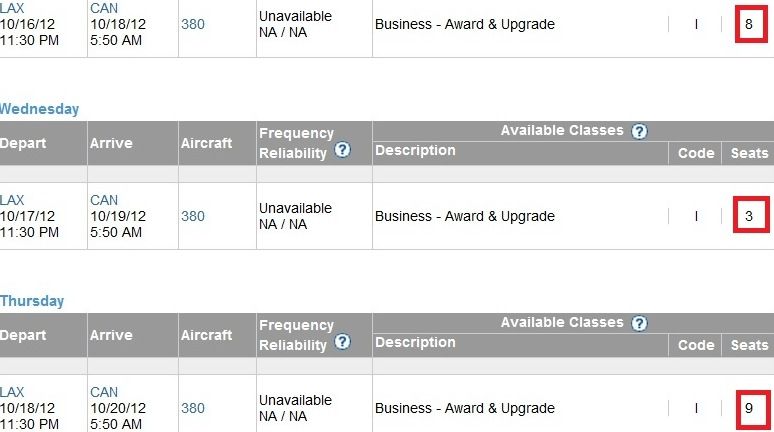Open 380 aircraft link for 10/16/12 flight
774x432 pixels.
193,24
